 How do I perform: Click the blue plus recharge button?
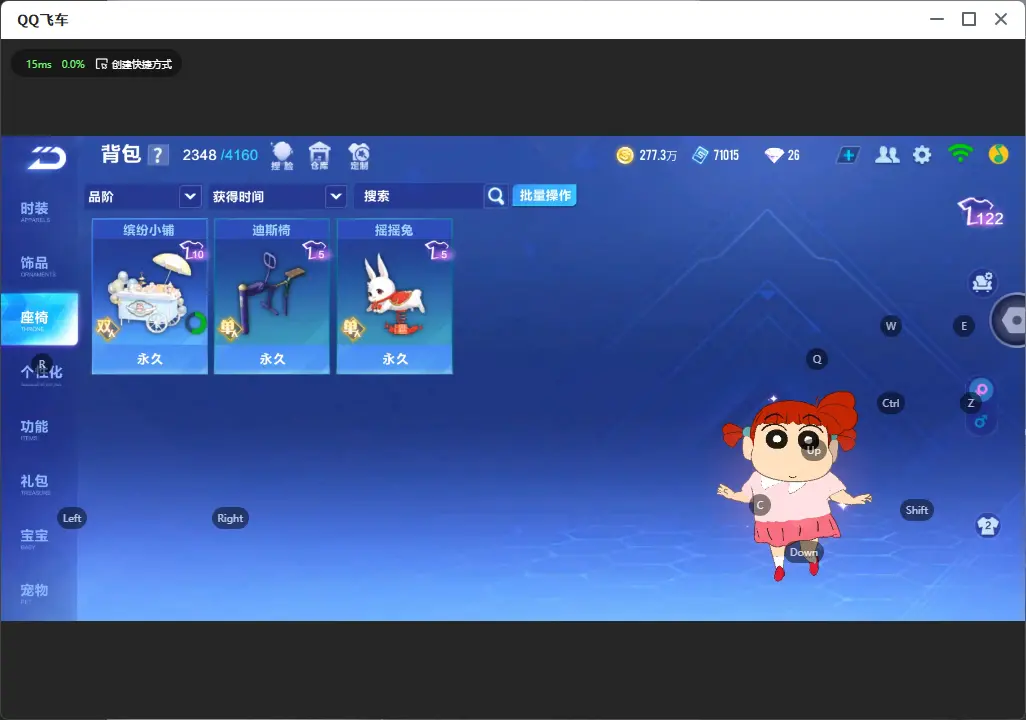point(848,155)
